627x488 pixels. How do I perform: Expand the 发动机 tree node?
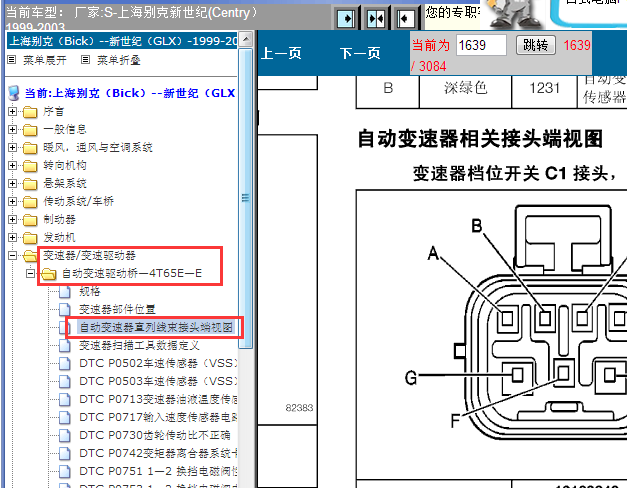[x=12, y=238]
